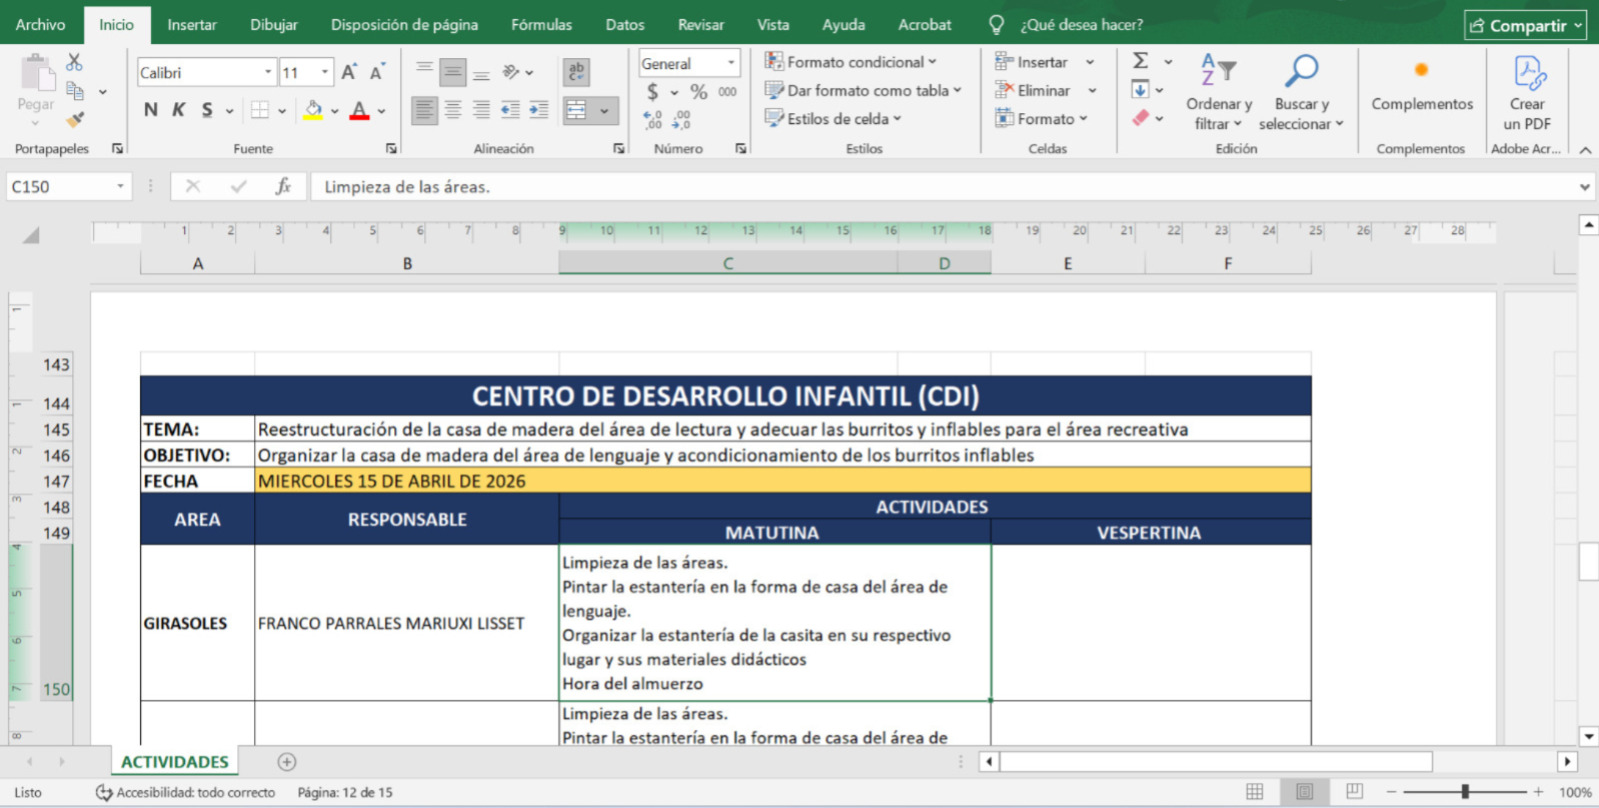Click the Compartir button

1525,25
